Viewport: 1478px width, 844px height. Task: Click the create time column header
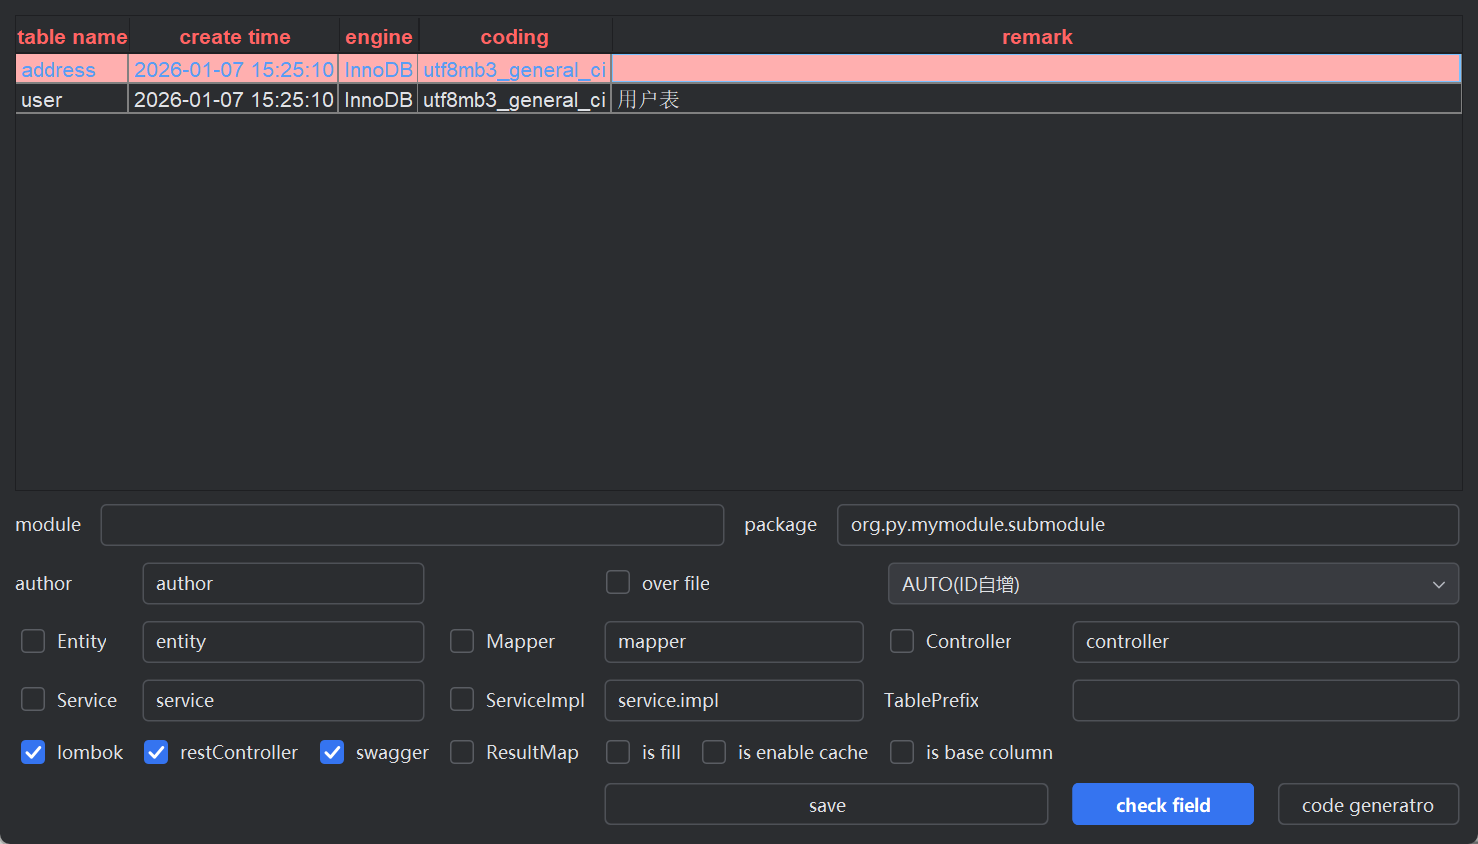[x=235, y=37]
